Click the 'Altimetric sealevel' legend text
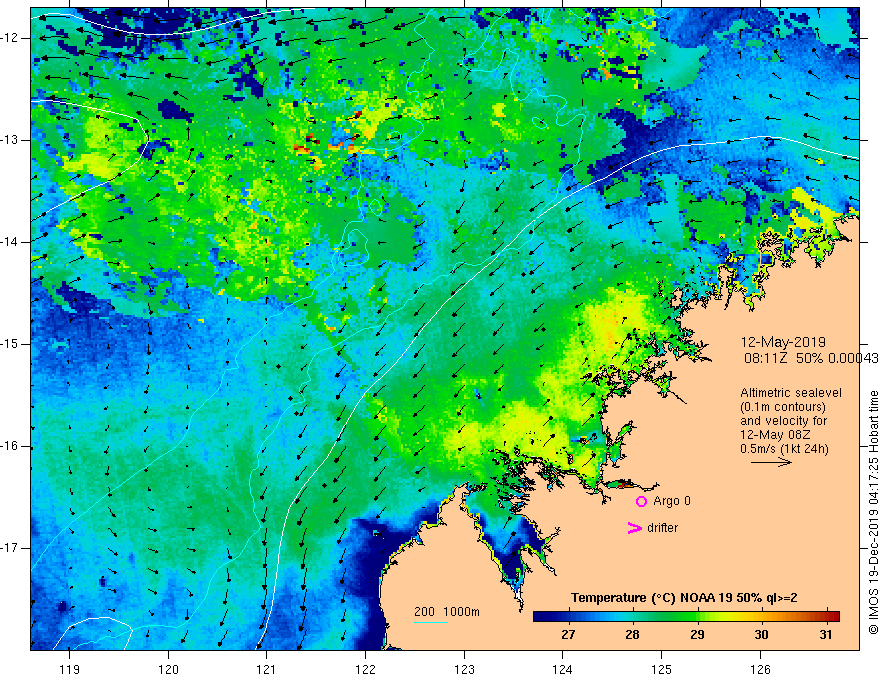Screen dimensions: 880x680 [791, 393]
